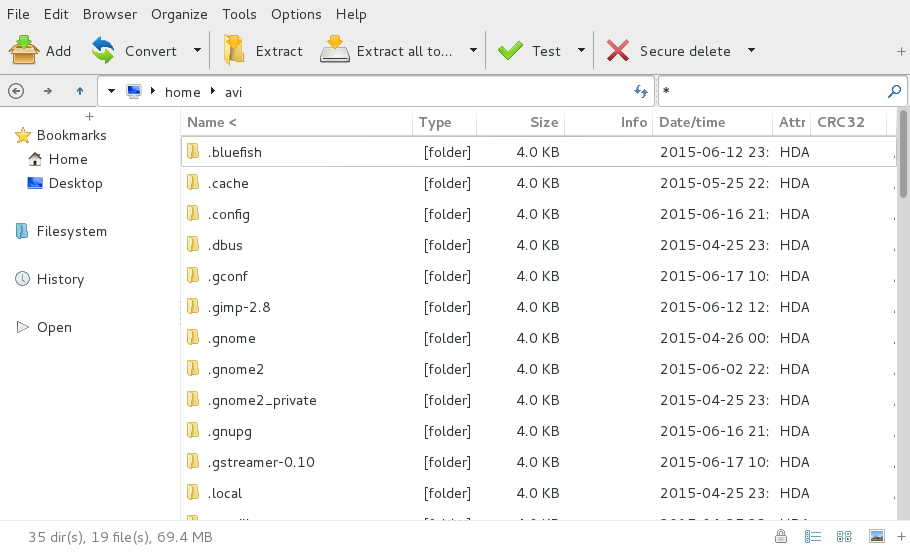
Task: Switch to details list view
Action: pyautogui.click(x=813, y=537)
